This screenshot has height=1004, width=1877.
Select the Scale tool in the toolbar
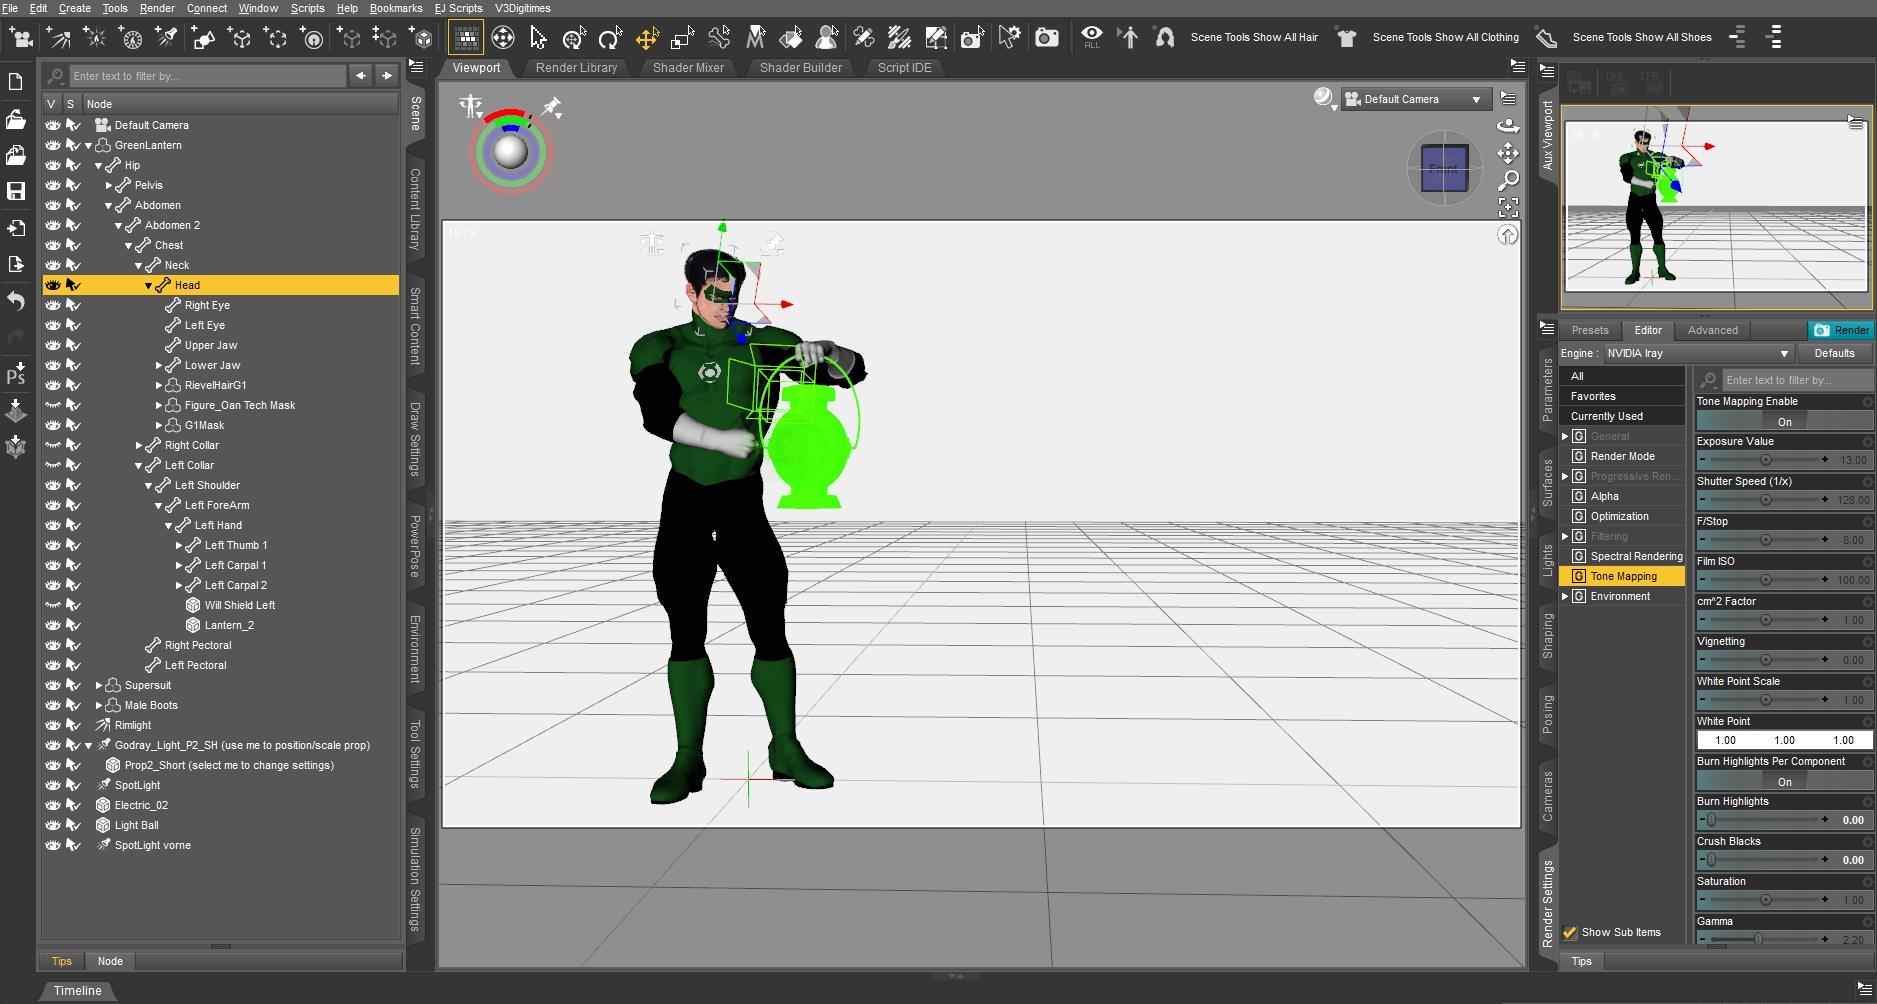683,38
